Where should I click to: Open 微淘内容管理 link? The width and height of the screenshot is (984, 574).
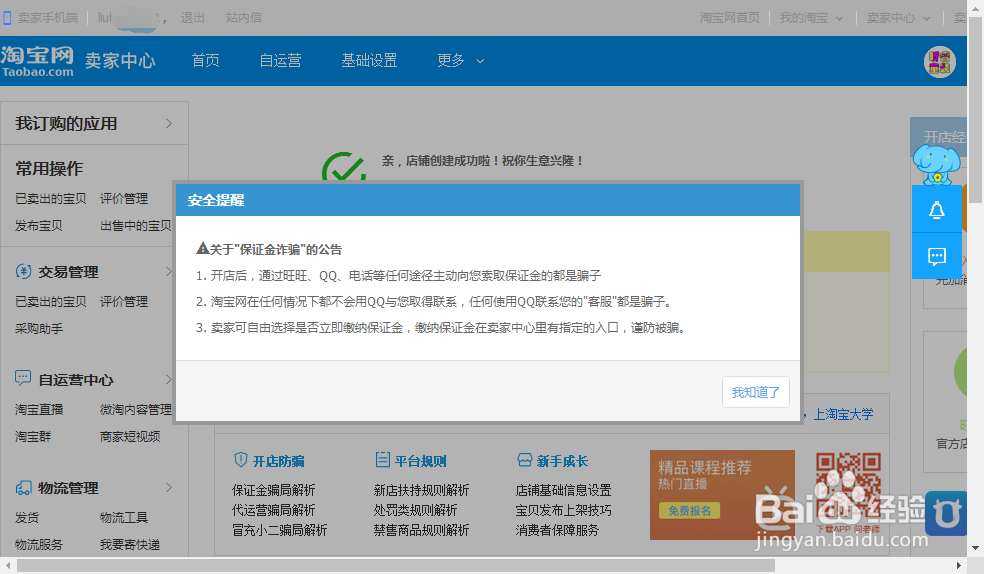tap(136, 409)
